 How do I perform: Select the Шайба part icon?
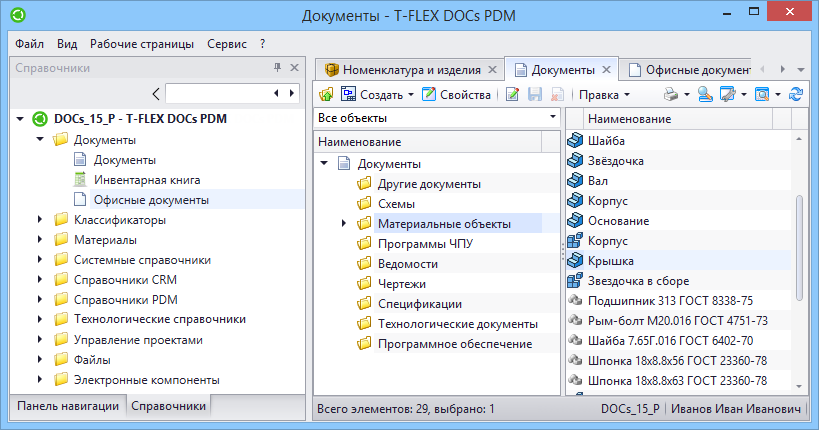pos(575,140)
